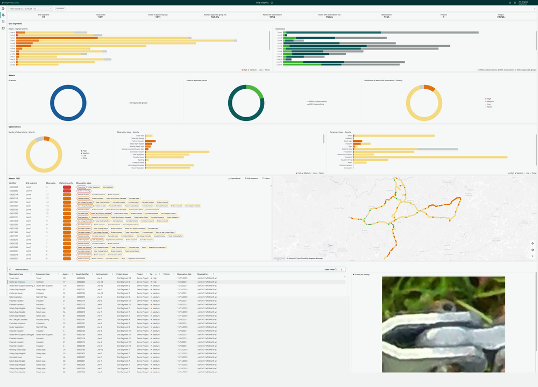Open the fourth icon in the left sidebar
Screen dimensions: 538x387
coord(3,28)
